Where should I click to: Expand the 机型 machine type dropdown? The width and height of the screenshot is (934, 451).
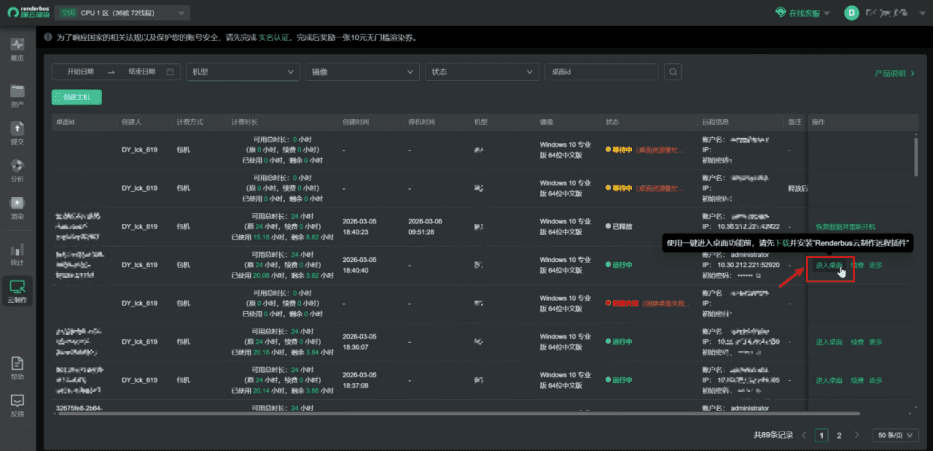(x=242, y=72)
